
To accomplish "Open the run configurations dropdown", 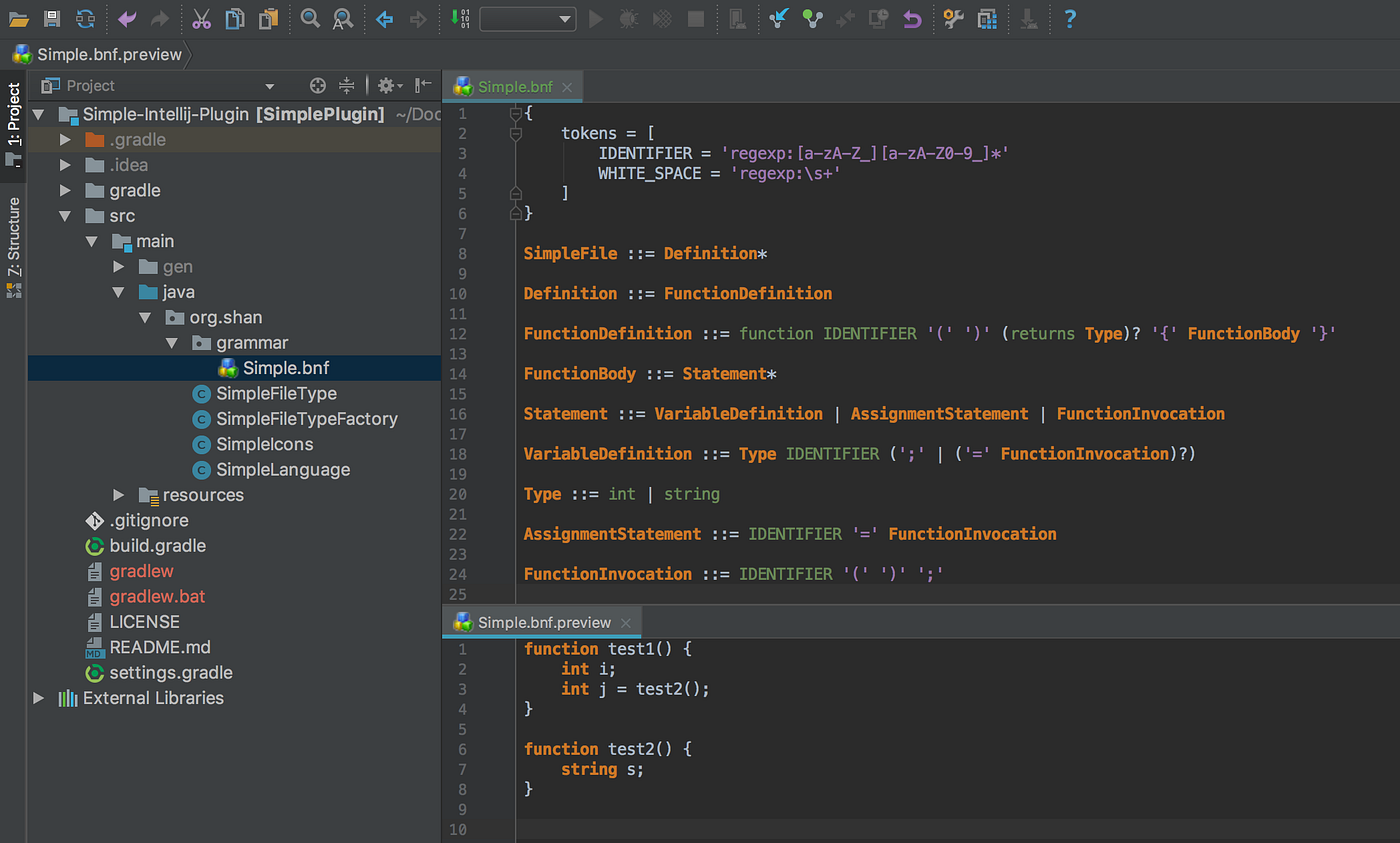I will click(528, 18).
